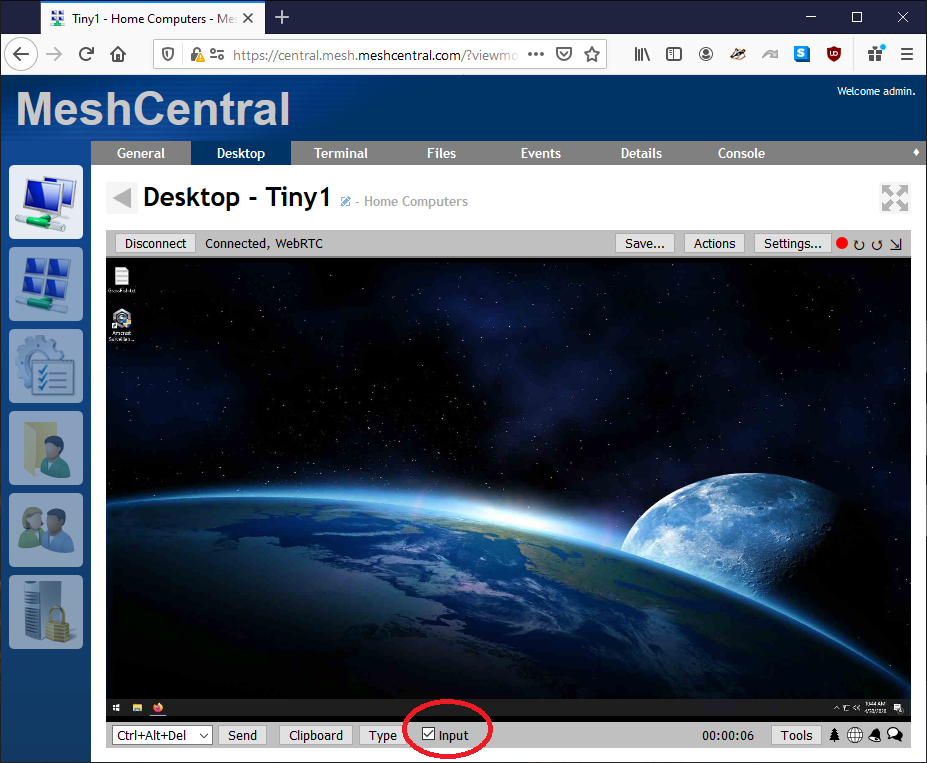This screenshot has width=927, height=763.
Task: Rotate remote view counter-clockwise icon
Action: 877,244
